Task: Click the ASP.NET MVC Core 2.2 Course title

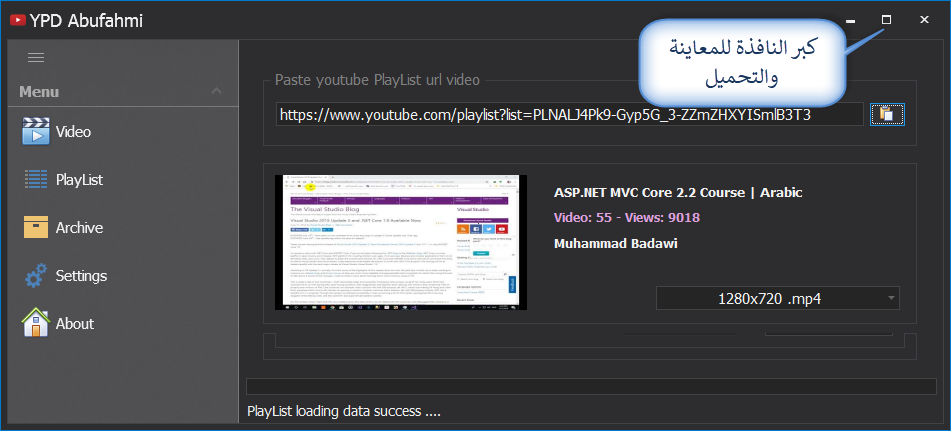Action: (x=678, y=193)
